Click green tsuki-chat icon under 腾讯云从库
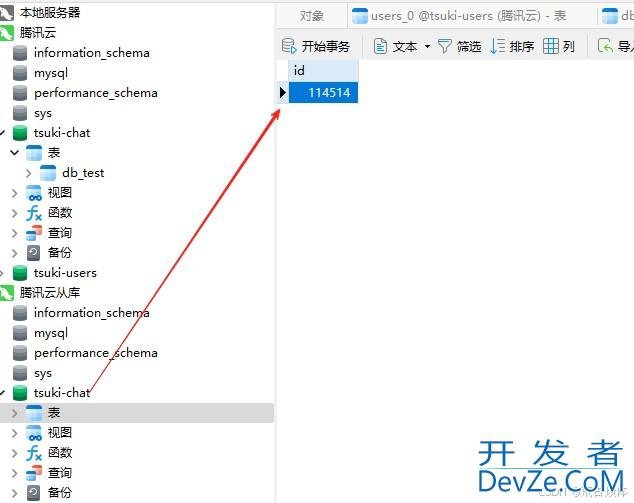634x503 pixels. 20,393
